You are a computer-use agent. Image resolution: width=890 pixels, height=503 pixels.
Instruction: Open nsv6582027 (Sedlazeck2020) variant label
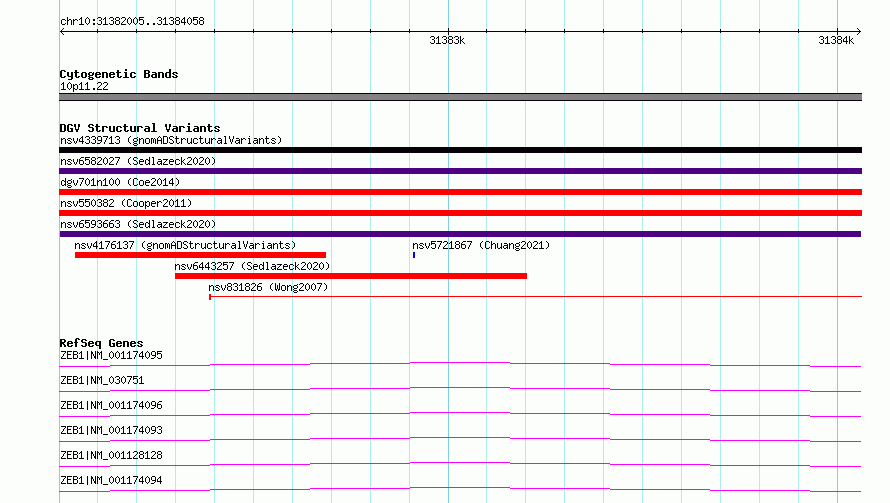click(138, 161)
